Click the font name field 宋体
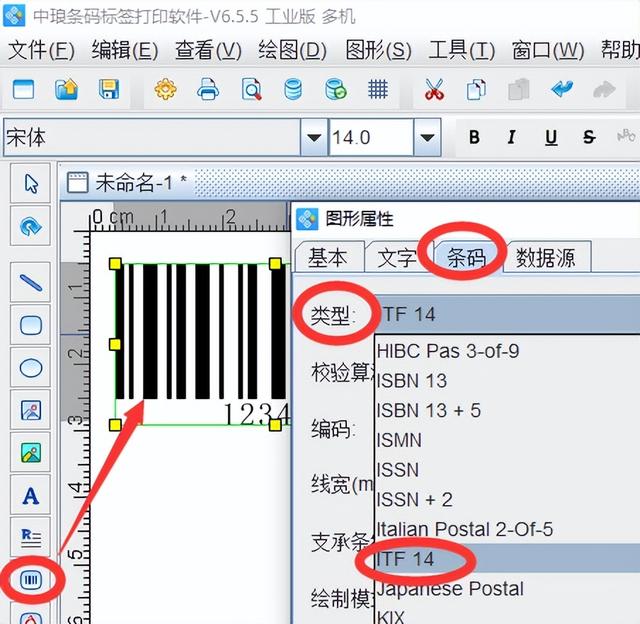 pos(152,137)
